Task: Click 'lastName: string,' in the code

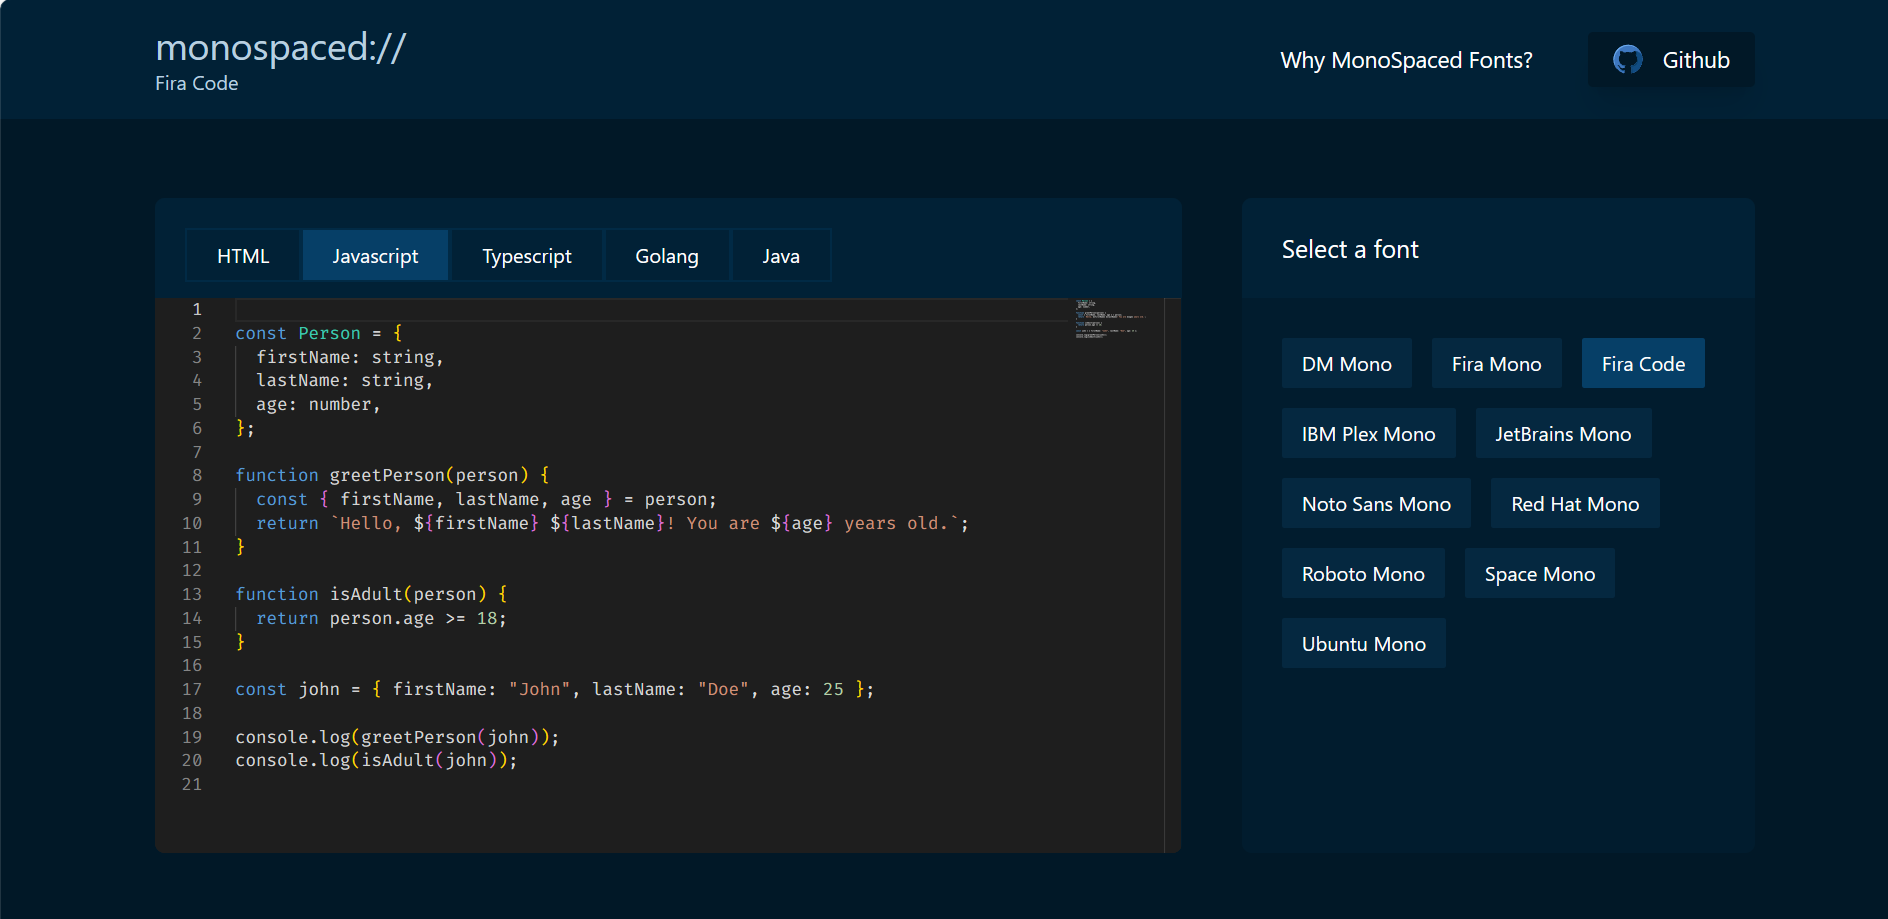Action: point(345,380)
